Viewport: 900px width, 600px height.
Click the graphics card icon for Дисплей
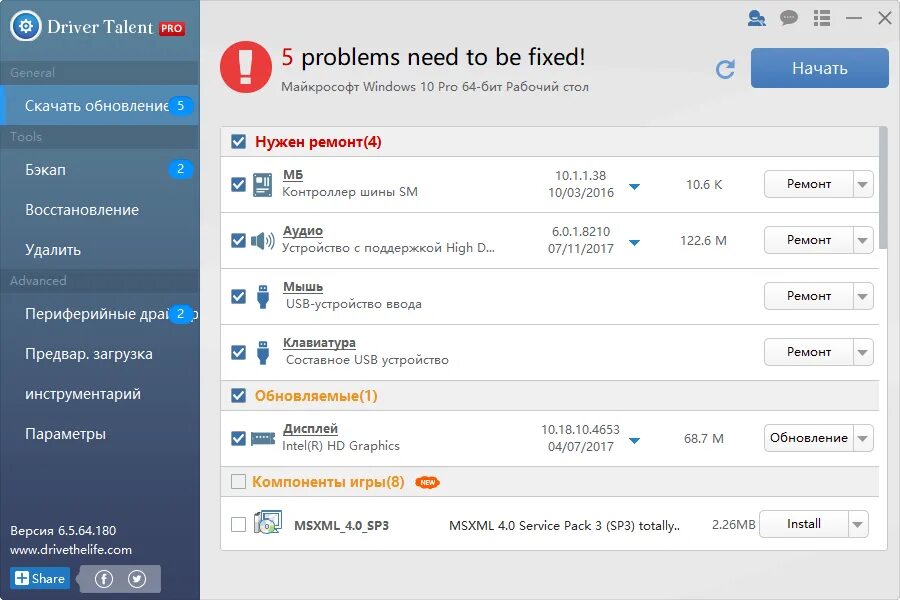[263, 439]
